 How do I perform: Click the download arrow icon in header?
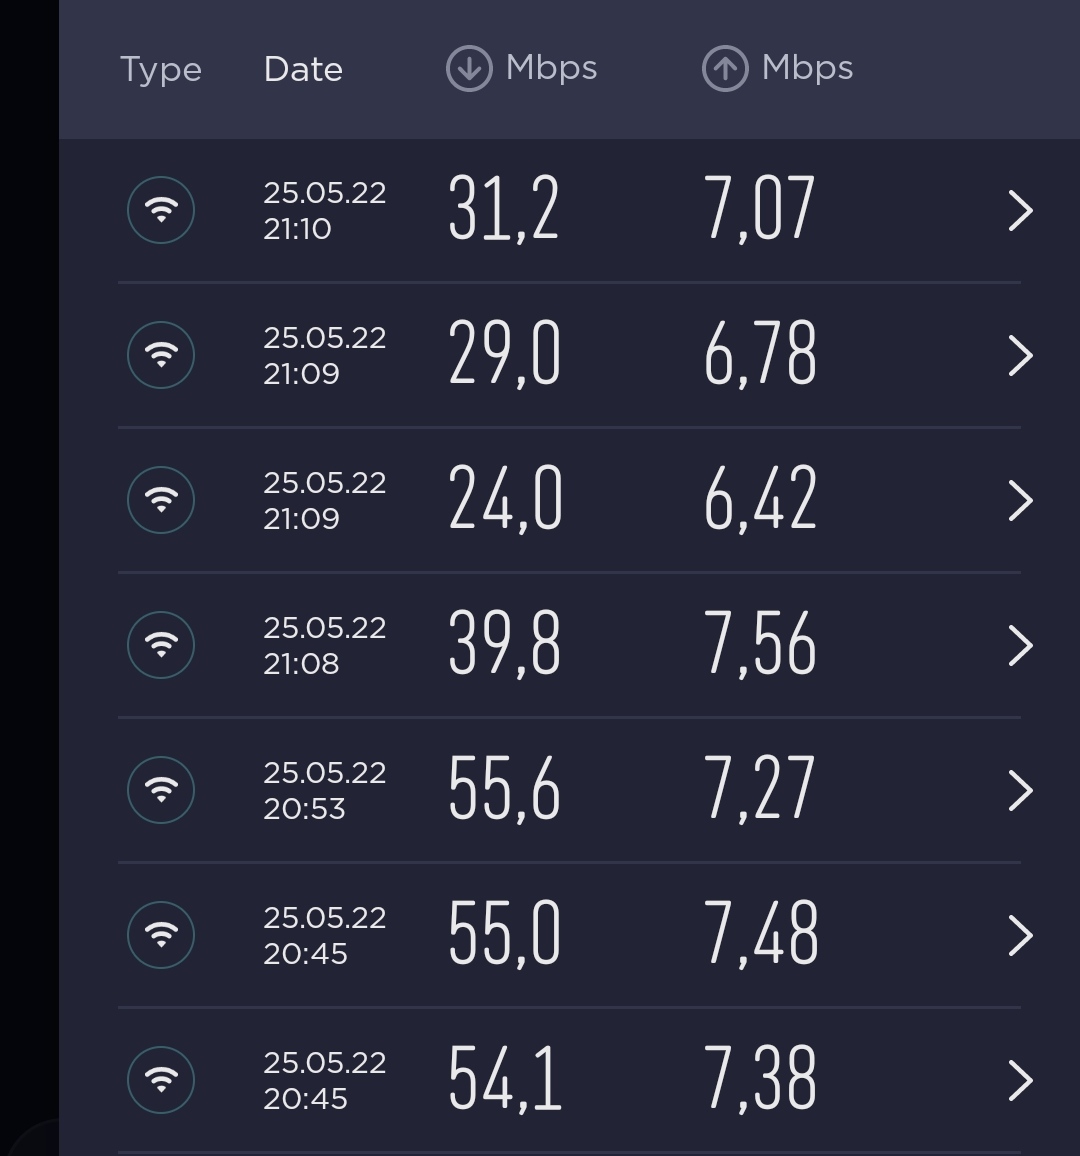(x=469, y=69)
